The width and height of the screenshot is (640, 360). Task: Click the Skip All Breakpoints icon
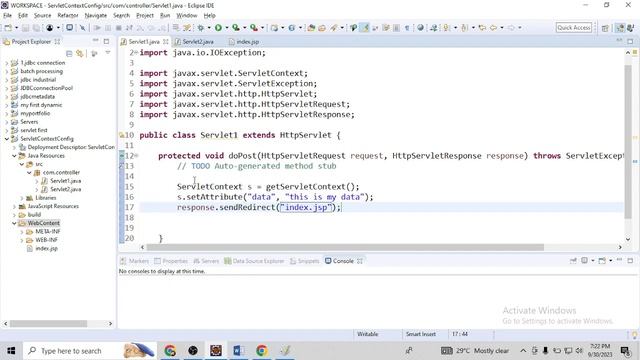click(x=82, y=28)
